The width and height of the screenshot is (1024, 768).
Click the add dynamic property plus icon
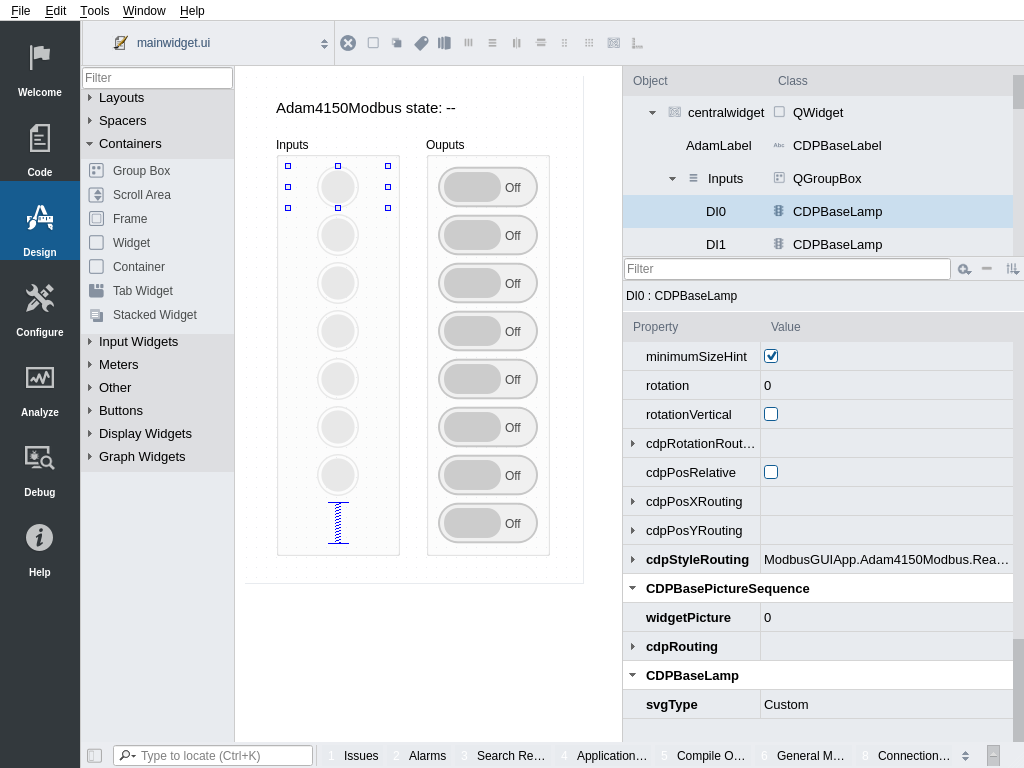[964, 269]
